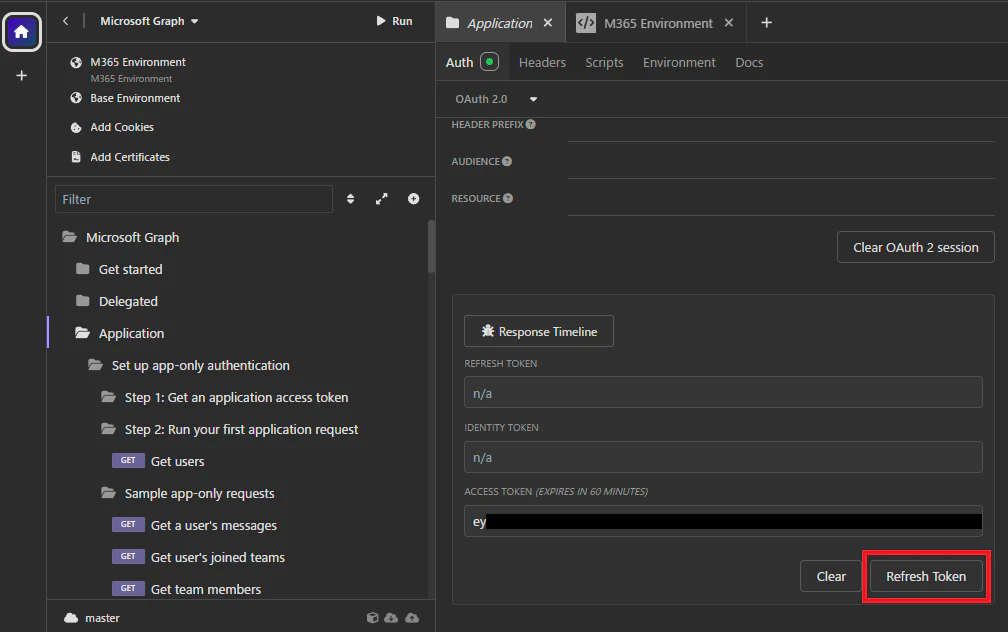This screenshot has height=632, width=1008.
Task: Switch to the M365 Environment tab
Action: coord(658,23)
